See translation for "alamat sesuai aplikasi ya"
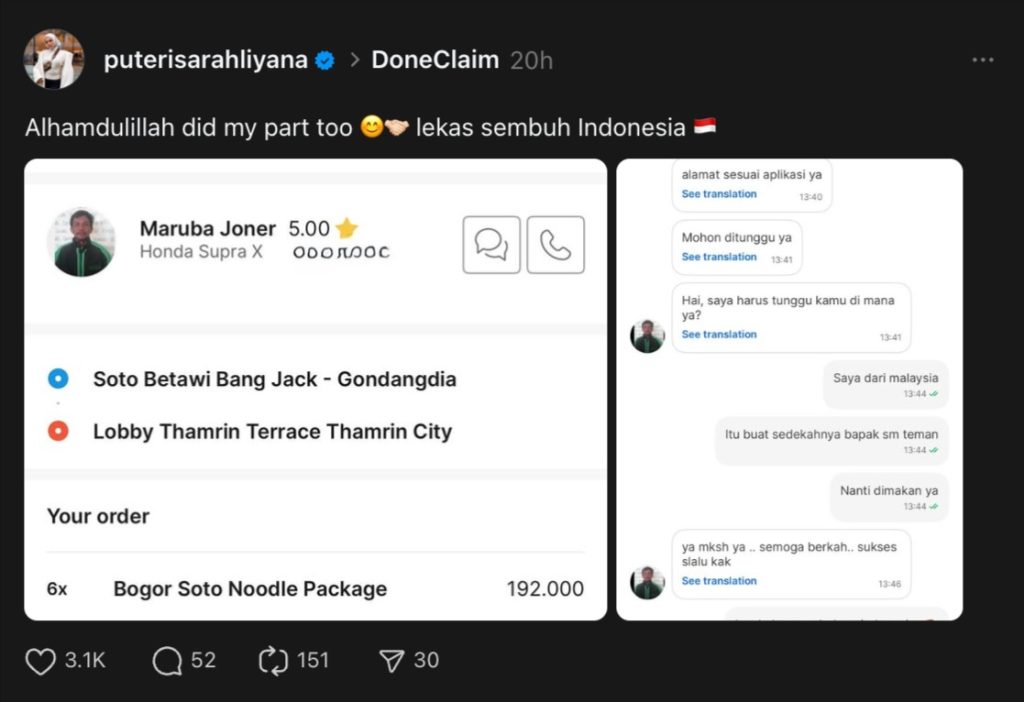 pos(719,194)
